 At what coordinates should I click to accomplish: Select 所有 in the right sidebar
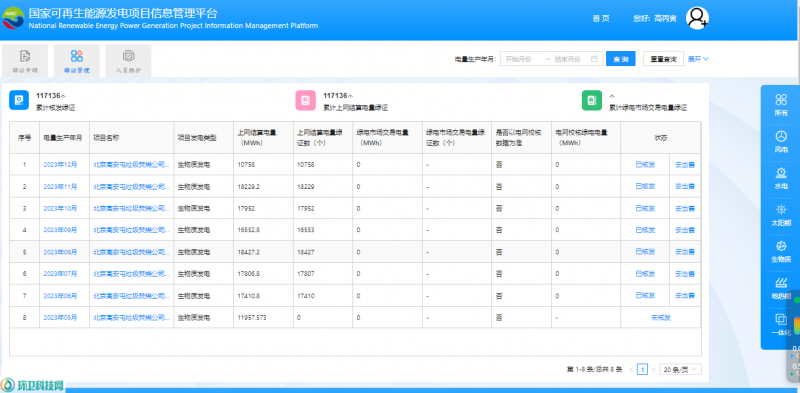(x=781, y=104)
